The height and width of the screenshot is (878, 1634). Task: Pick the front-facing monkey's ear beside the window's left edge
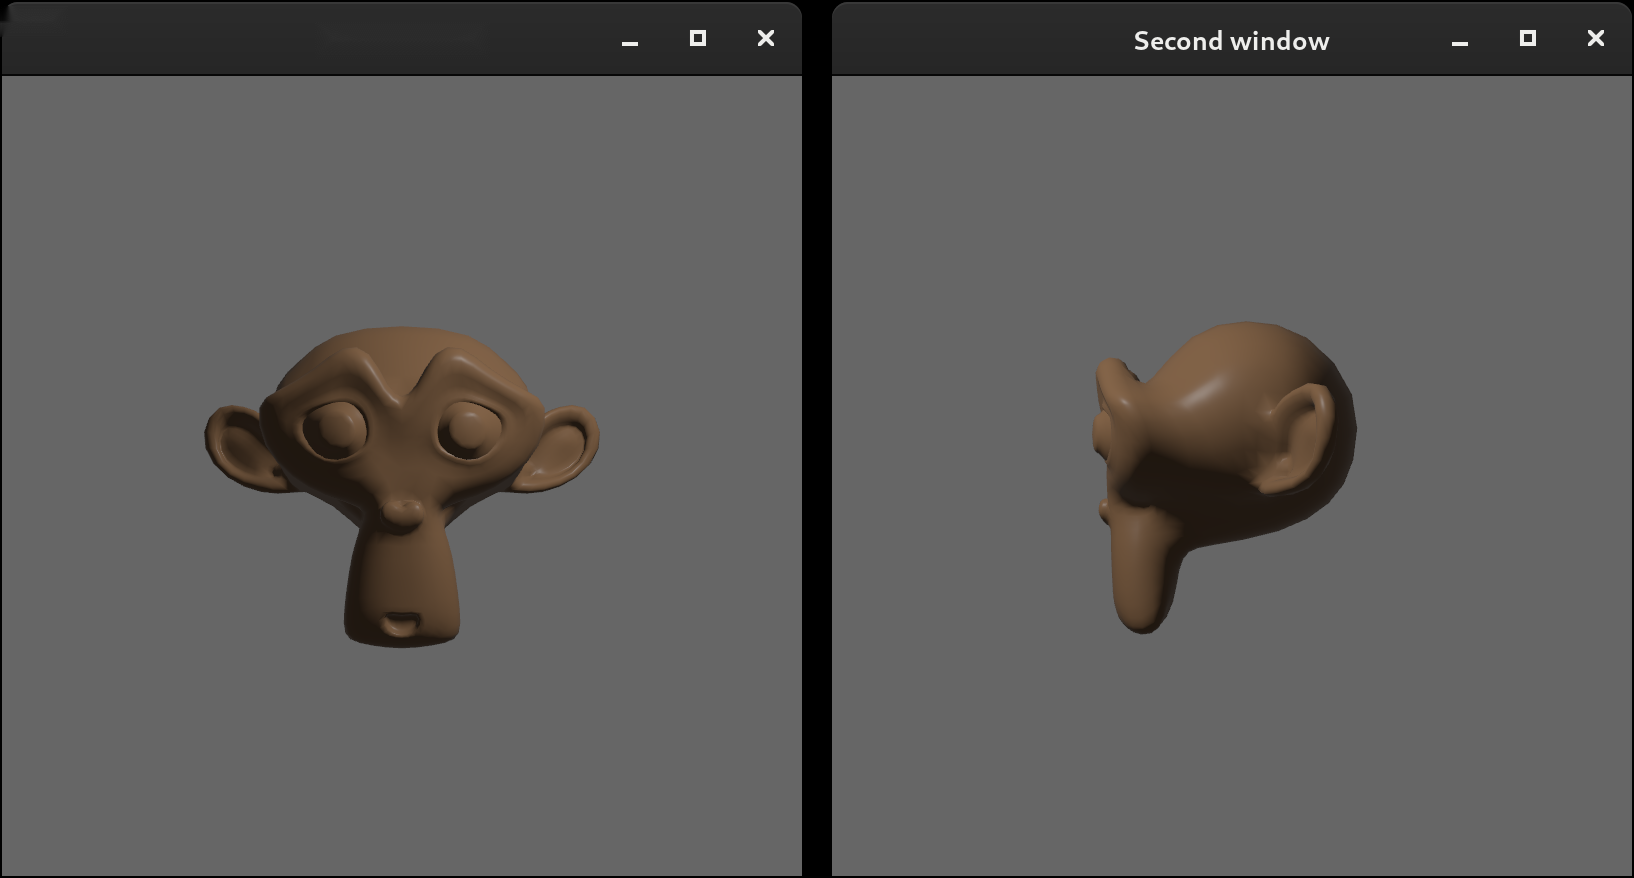click(x=238, y=447)
